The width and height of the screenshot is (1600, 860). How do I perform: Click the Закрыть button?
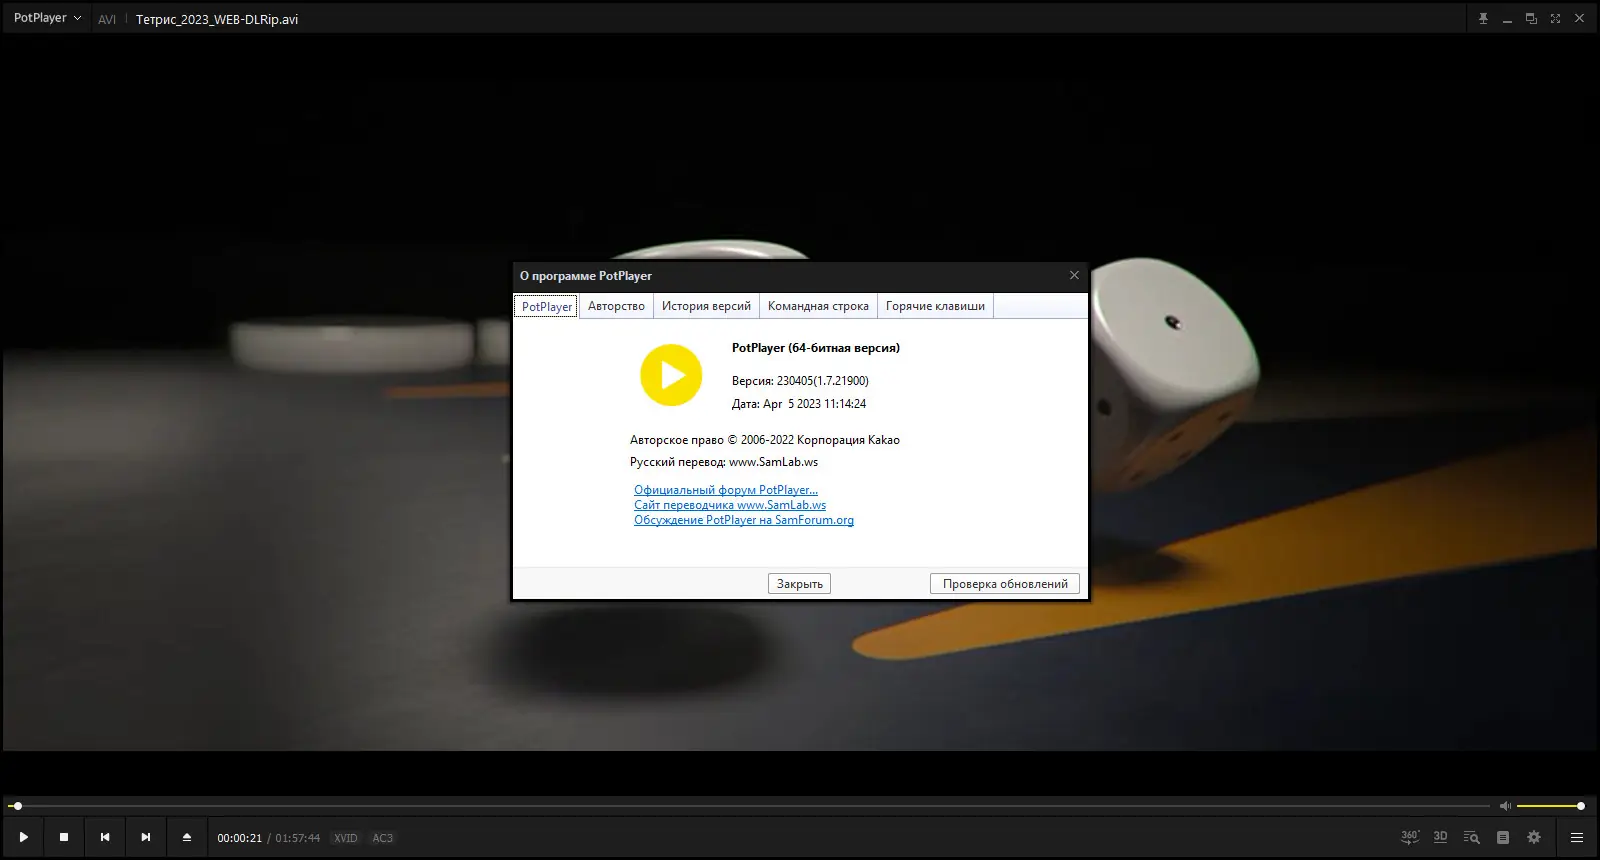[x=800, y=584]
